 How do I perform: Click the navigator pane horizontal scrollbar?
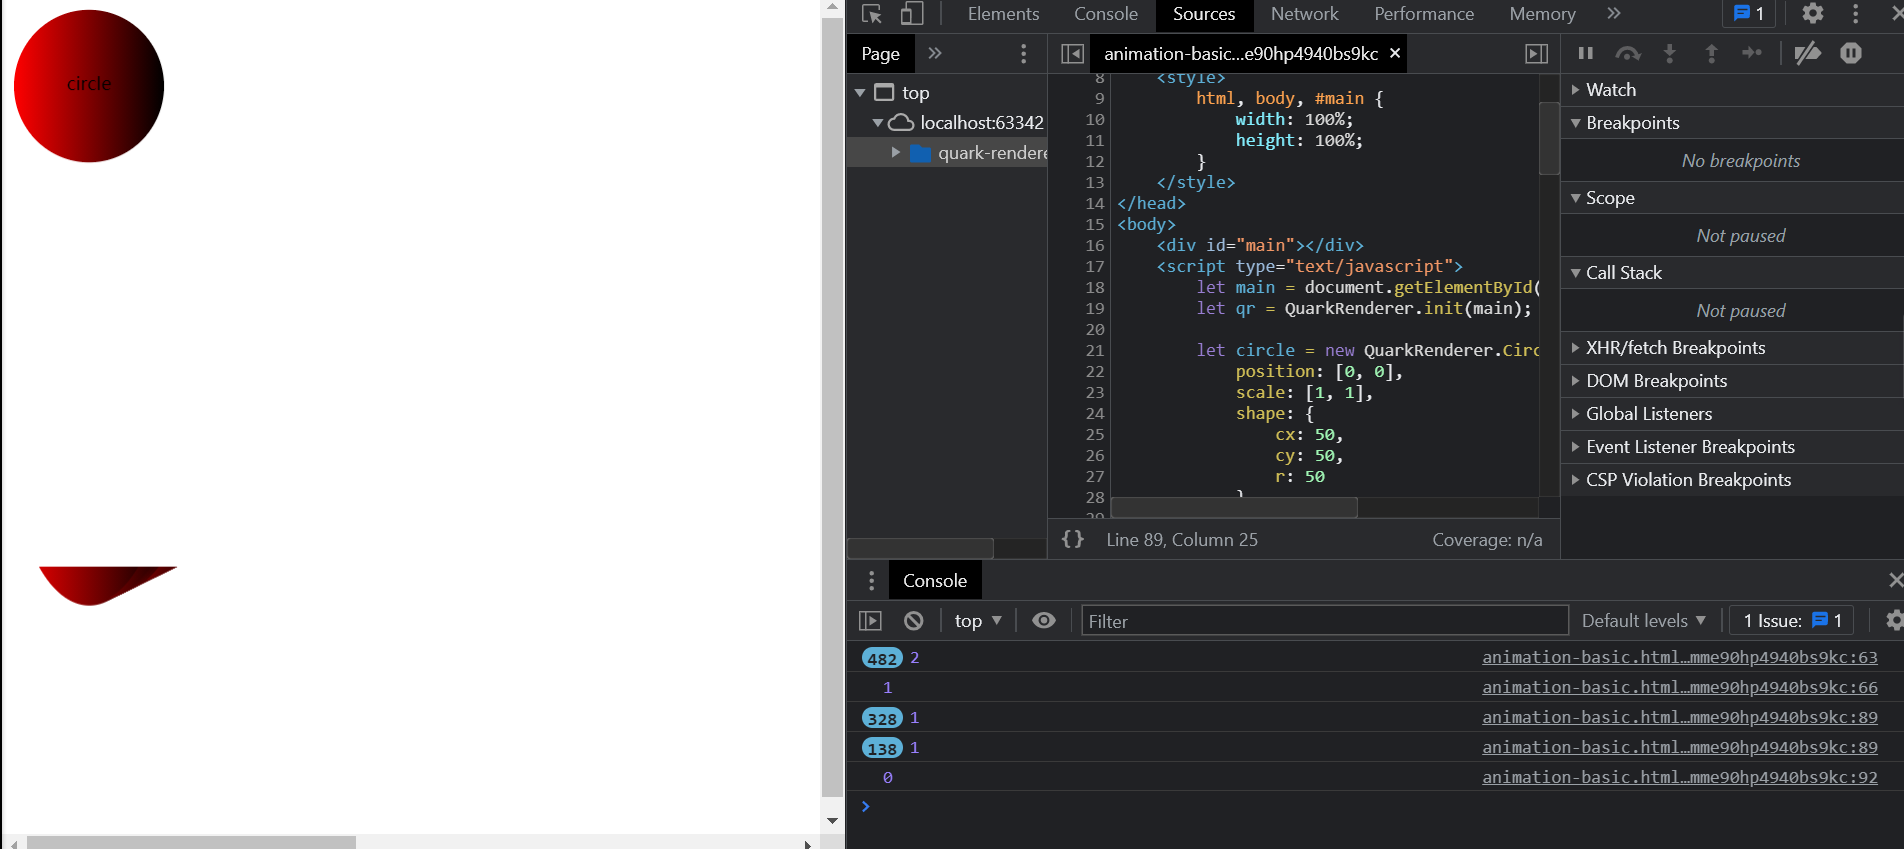coord(920,548)
